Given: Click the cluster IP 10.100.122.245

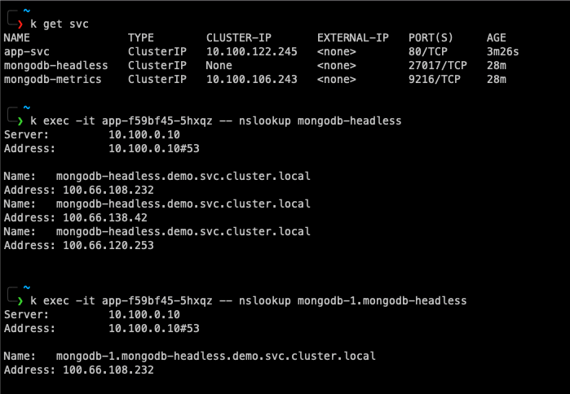Looking at the screenshot, I should (252, 52).
